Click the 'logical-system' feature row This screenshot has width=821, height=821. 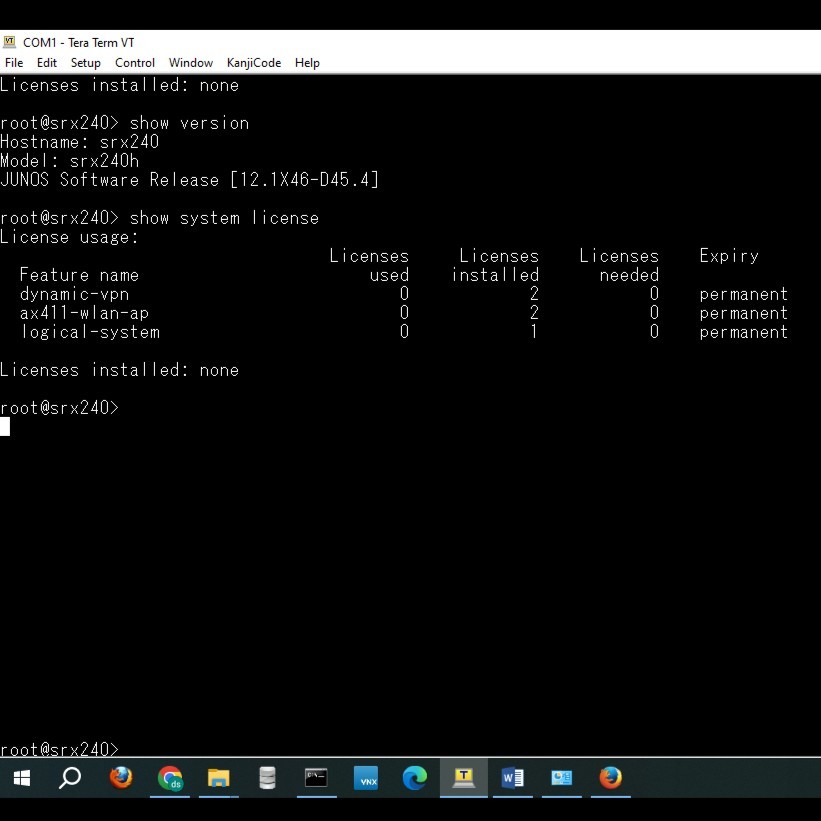(404, 331)
